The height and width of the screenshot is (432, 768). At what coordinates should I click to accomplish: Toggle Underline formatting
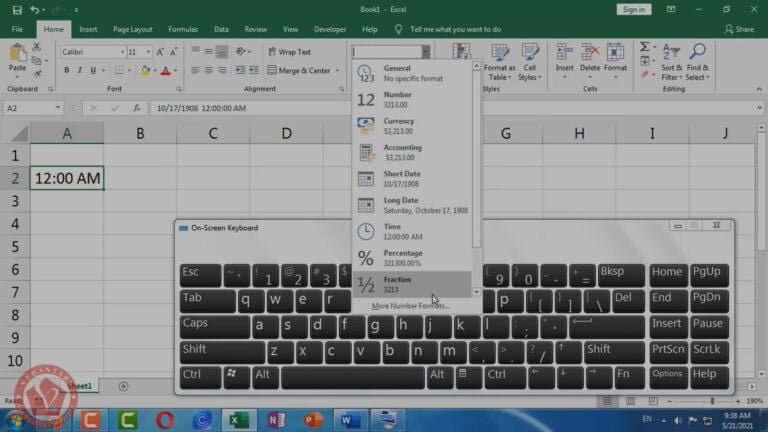(93, 71)
